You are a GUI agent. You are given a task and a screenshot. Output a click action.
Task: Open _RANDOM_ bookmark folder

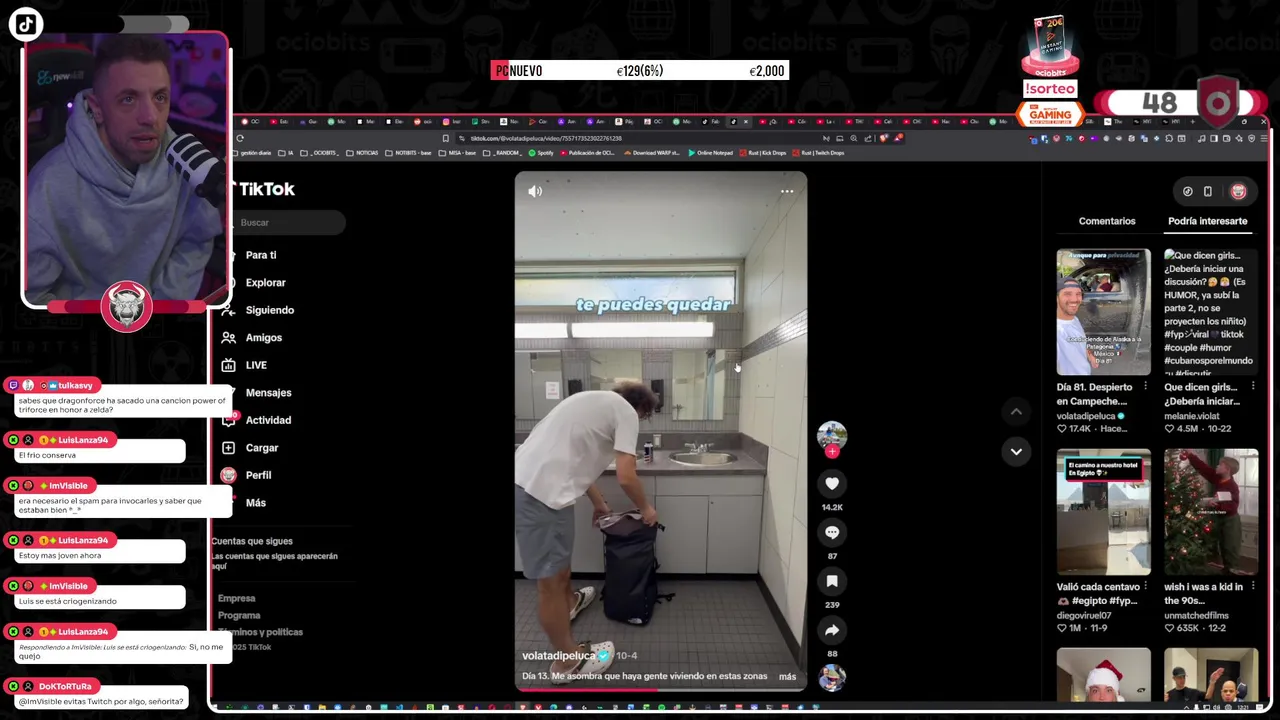coord(500,153)
